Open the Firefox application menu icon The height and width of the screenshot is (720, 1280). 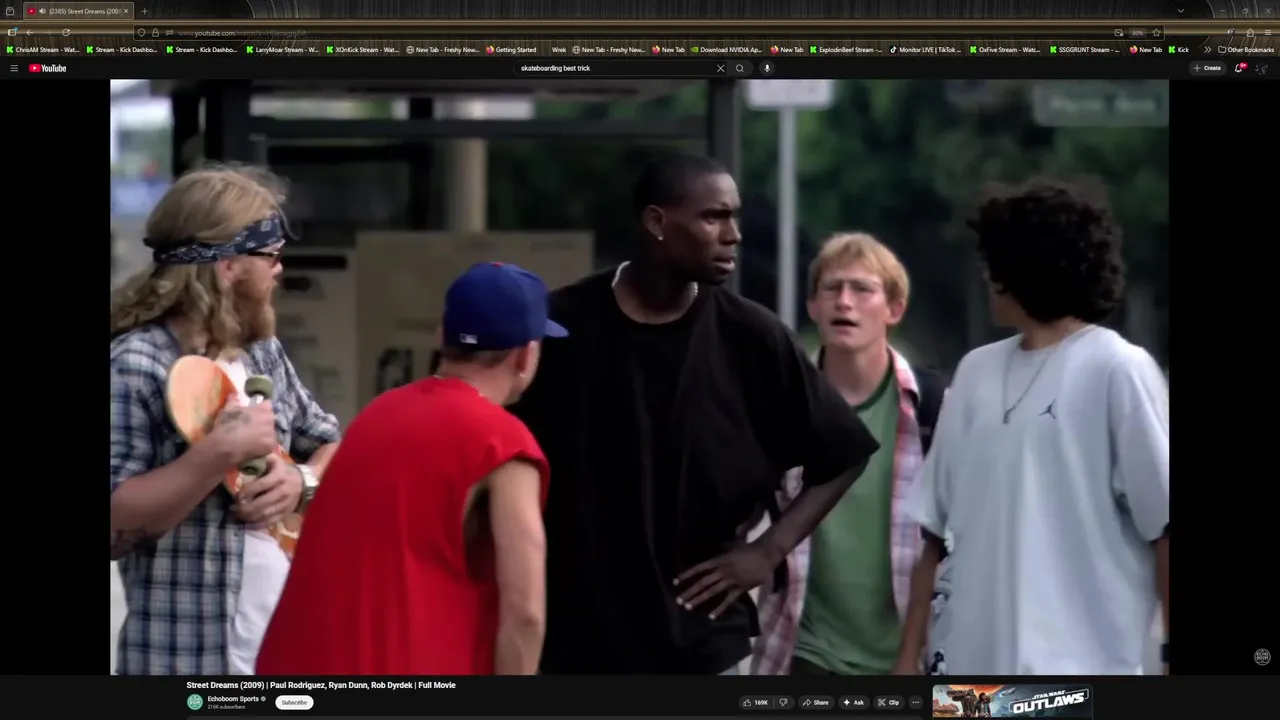(1268, 32)
